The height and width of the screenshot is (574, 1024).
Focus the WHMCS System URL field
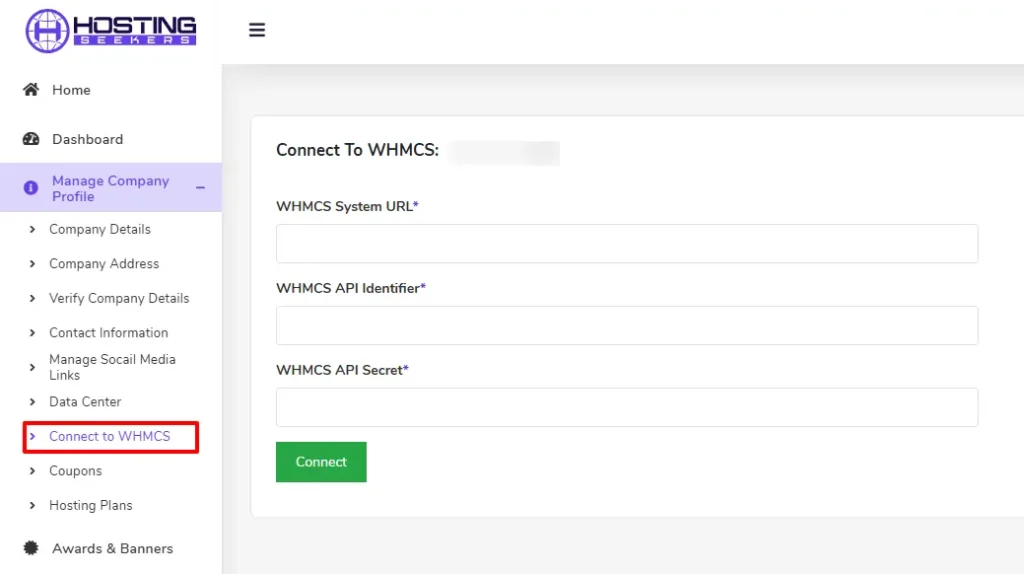tap(627, 244)
